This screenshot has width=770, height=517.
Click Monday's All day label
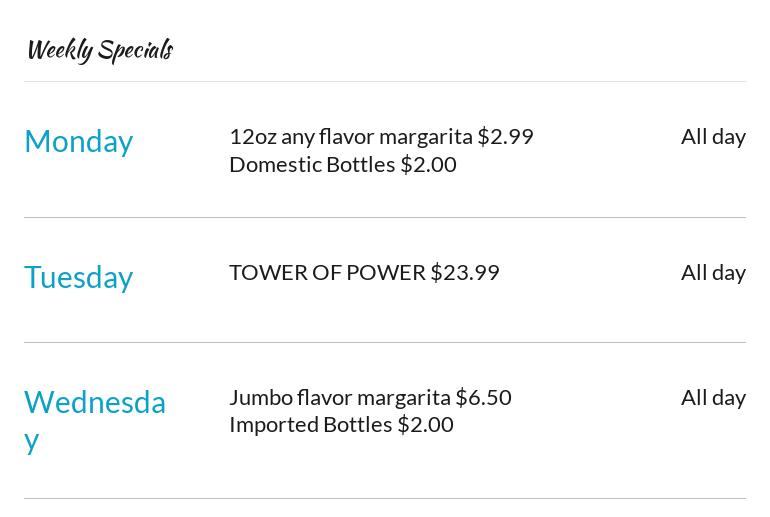pyautogui.click(x=713, y=136)
